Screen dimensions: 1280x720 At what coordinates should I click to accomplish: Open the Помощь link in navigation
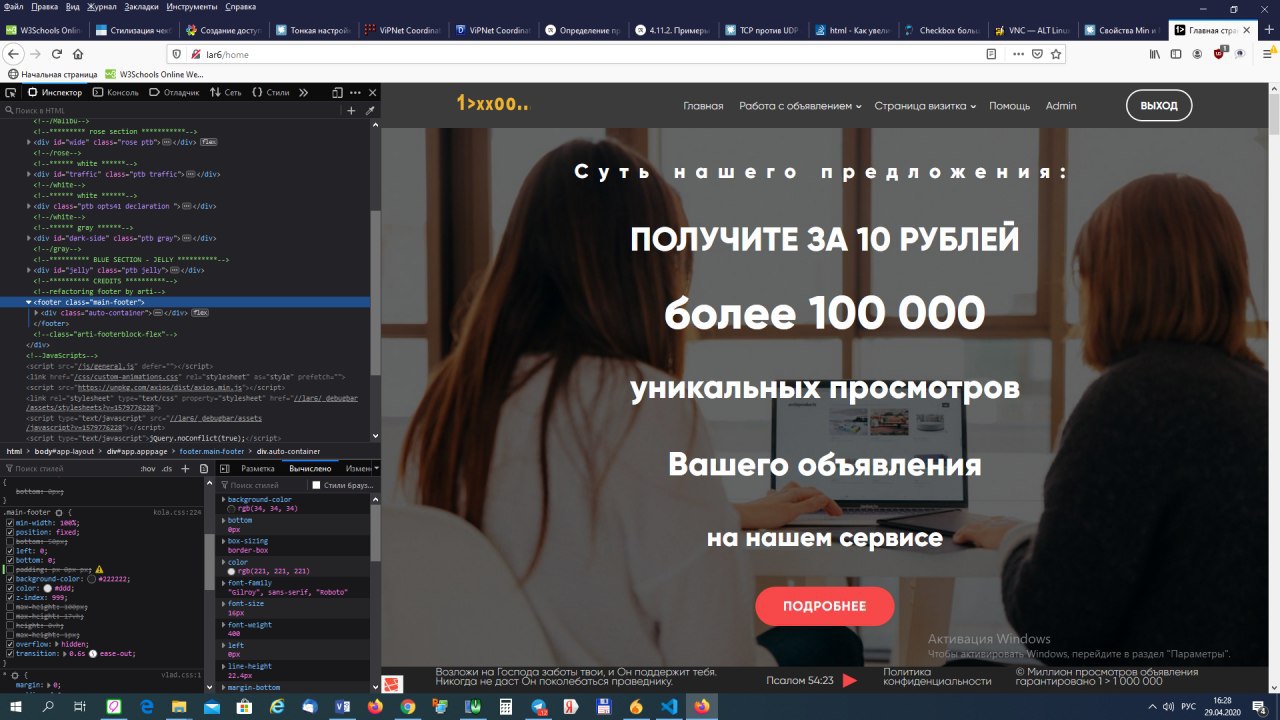(1009, 106)
